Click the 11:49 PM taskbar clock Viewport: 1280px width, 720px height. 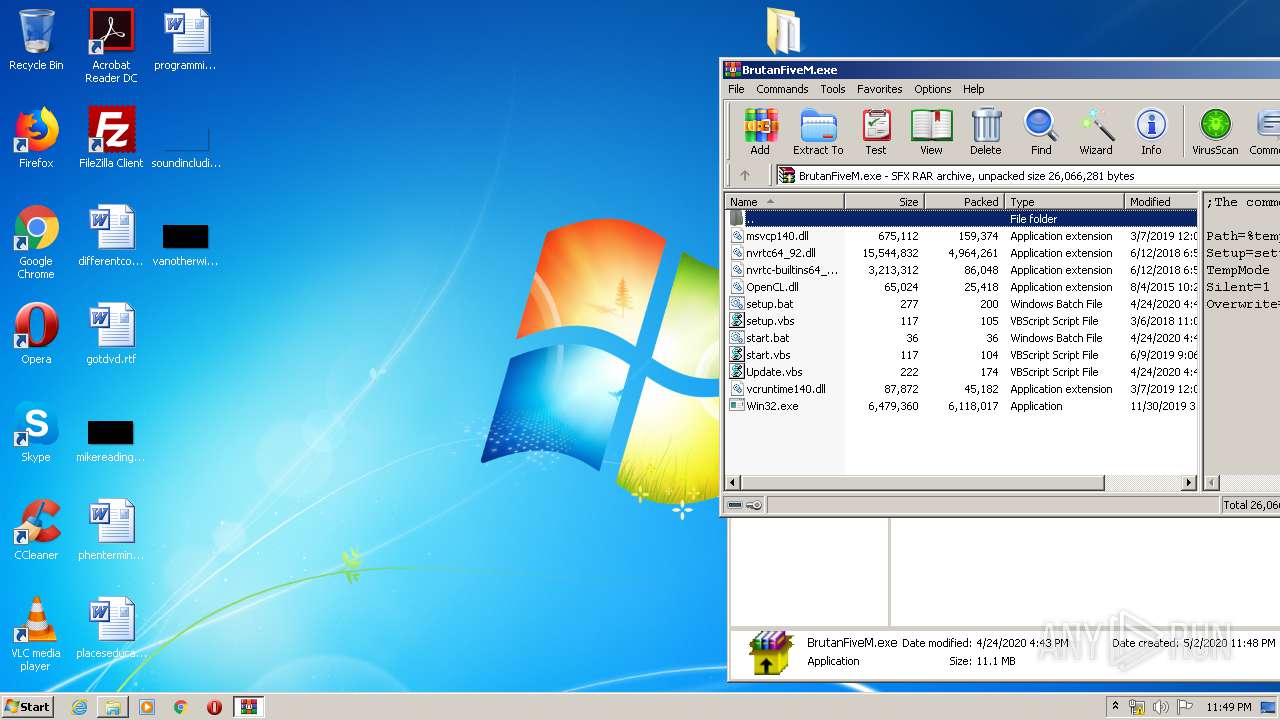click(1229, 707)
